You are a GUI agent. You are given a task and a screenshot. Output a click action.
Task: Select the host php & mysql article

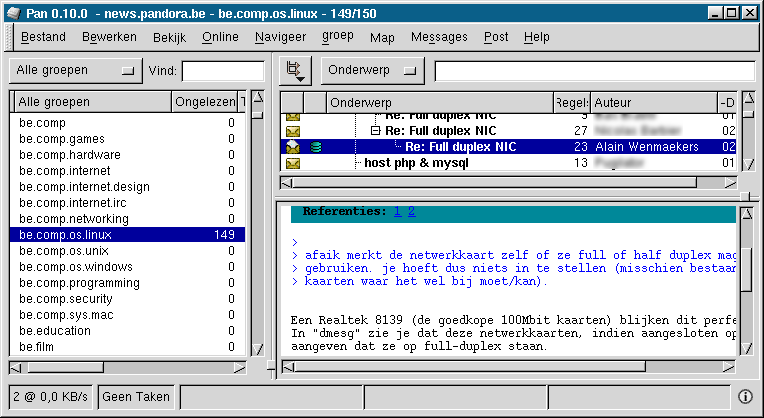point(509,163)
